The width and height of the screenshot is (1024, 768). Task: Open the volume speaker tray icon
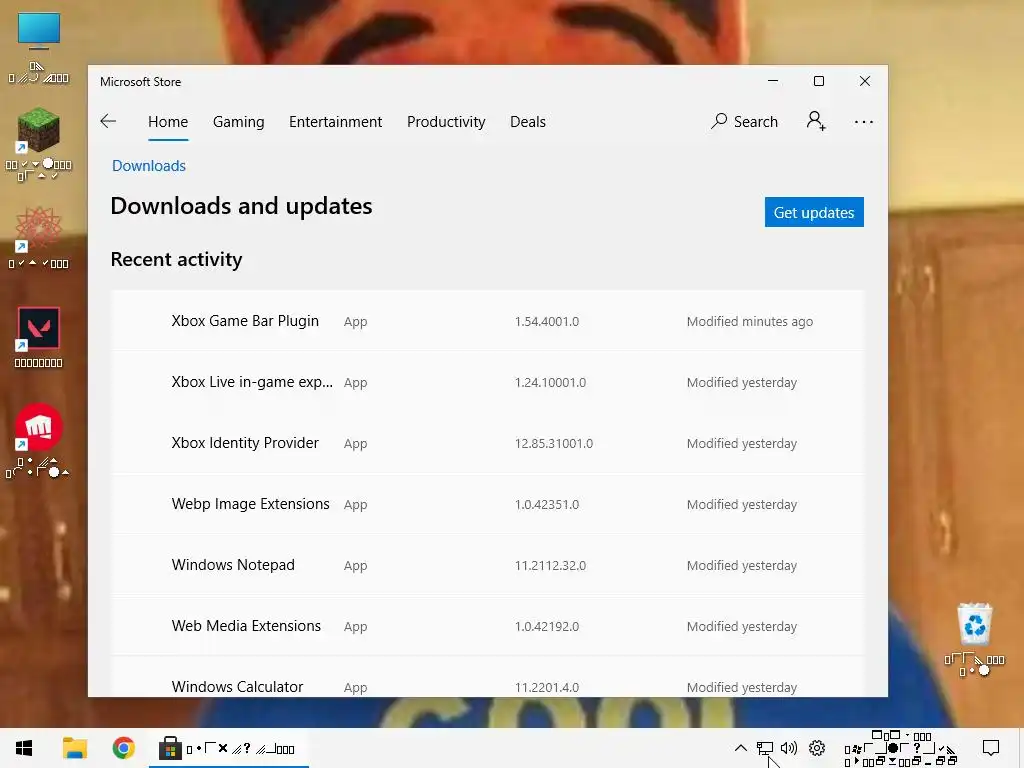[789, 748]
